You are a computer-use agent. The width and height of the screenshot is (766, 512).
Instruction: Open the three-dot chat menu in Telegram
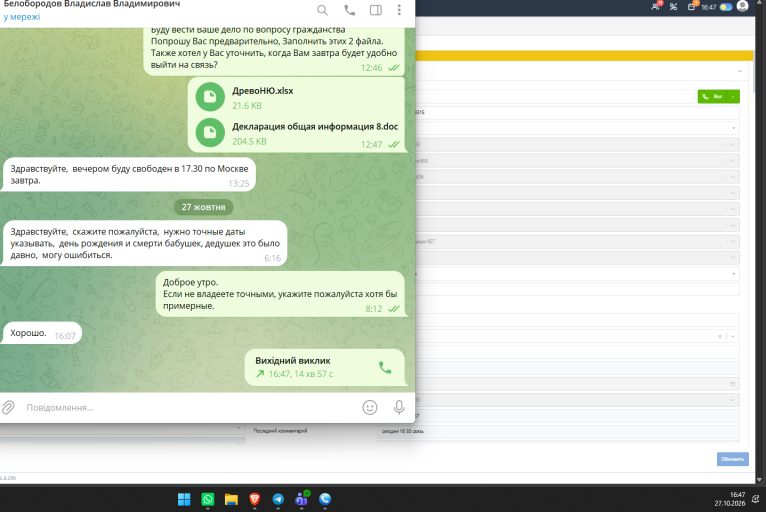(399, 10)
